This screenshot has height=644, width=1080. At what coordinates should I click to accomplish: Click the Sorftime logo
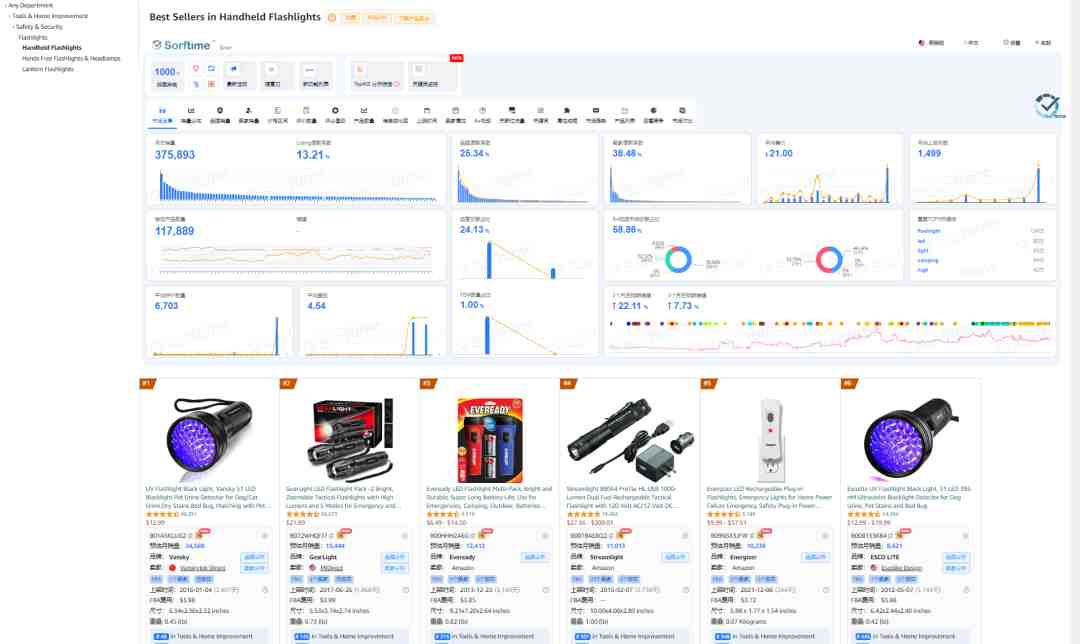(x=183, y=45)
